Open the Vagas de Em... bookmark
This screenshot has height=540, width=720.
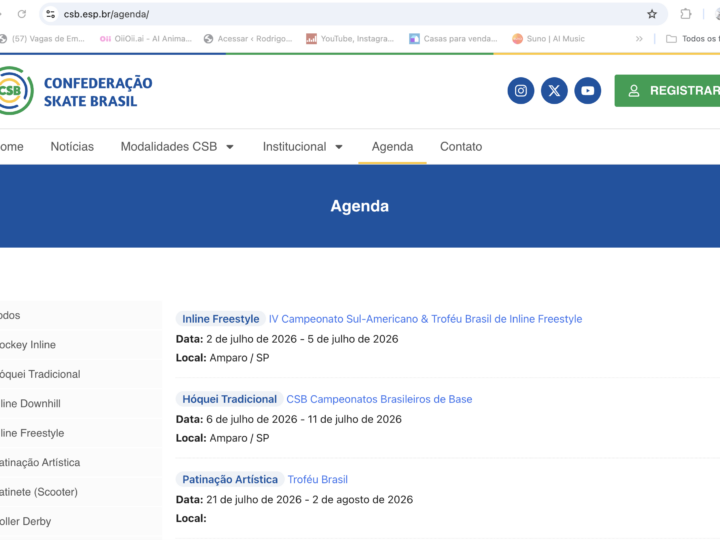click(42, 39)
